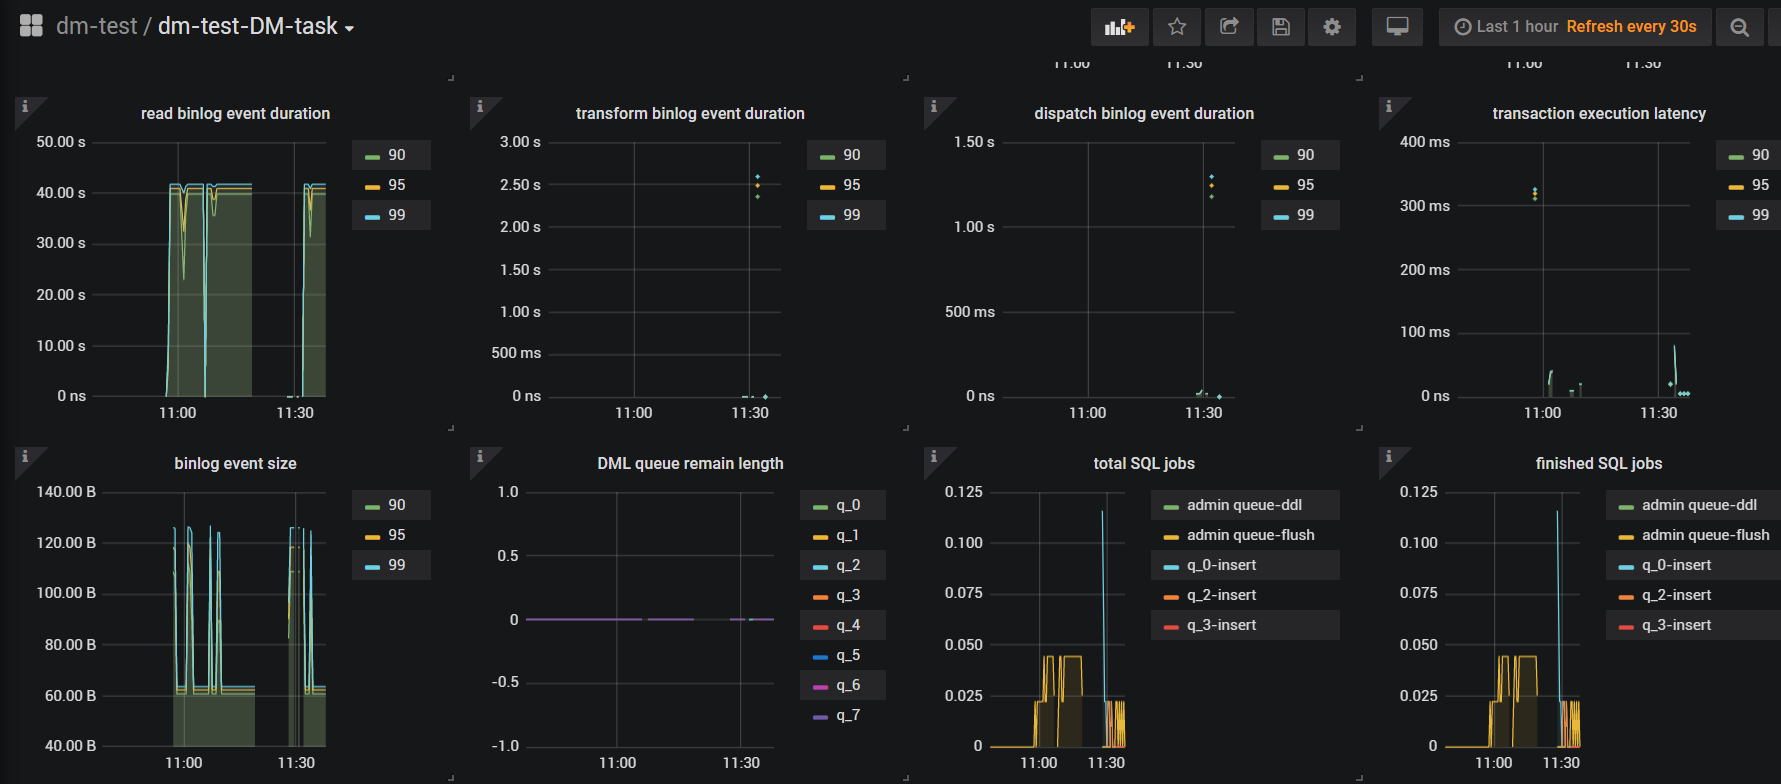Viewport: 1781px width, 784px height.
Task: Open the dispatch binlog event duration title menu
Action: point(1144,113)
